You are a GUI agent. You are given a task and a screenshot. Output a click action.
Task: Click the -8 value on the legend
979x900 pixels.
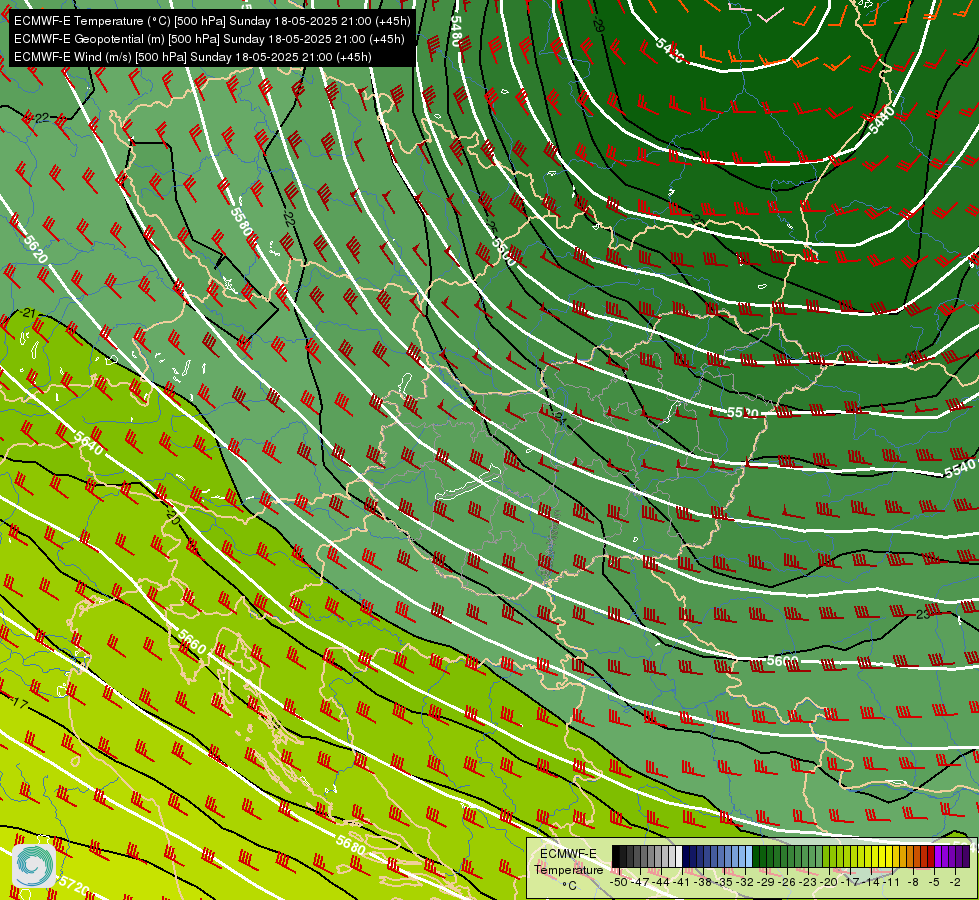coord(913,882)
